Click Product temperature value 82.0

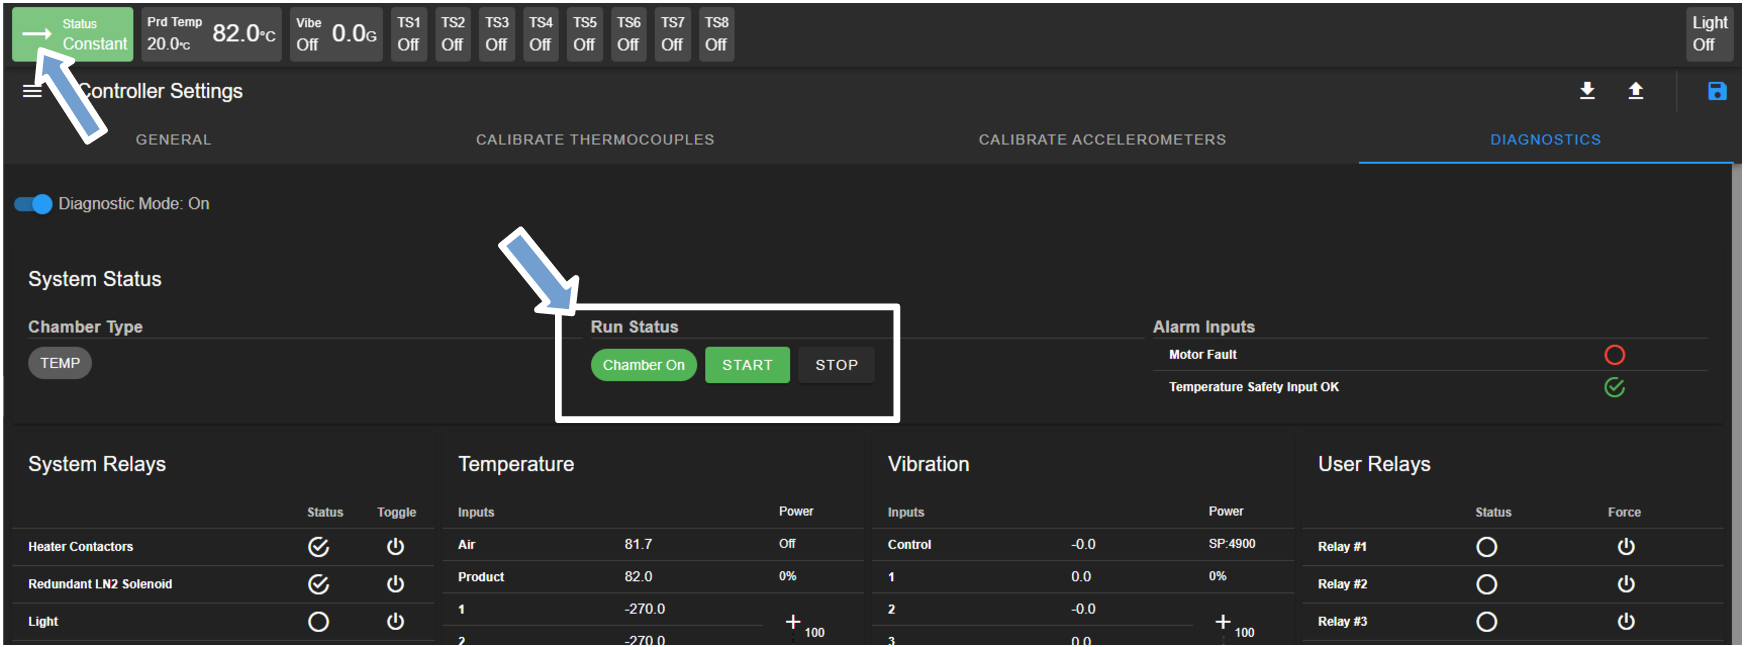638,577
